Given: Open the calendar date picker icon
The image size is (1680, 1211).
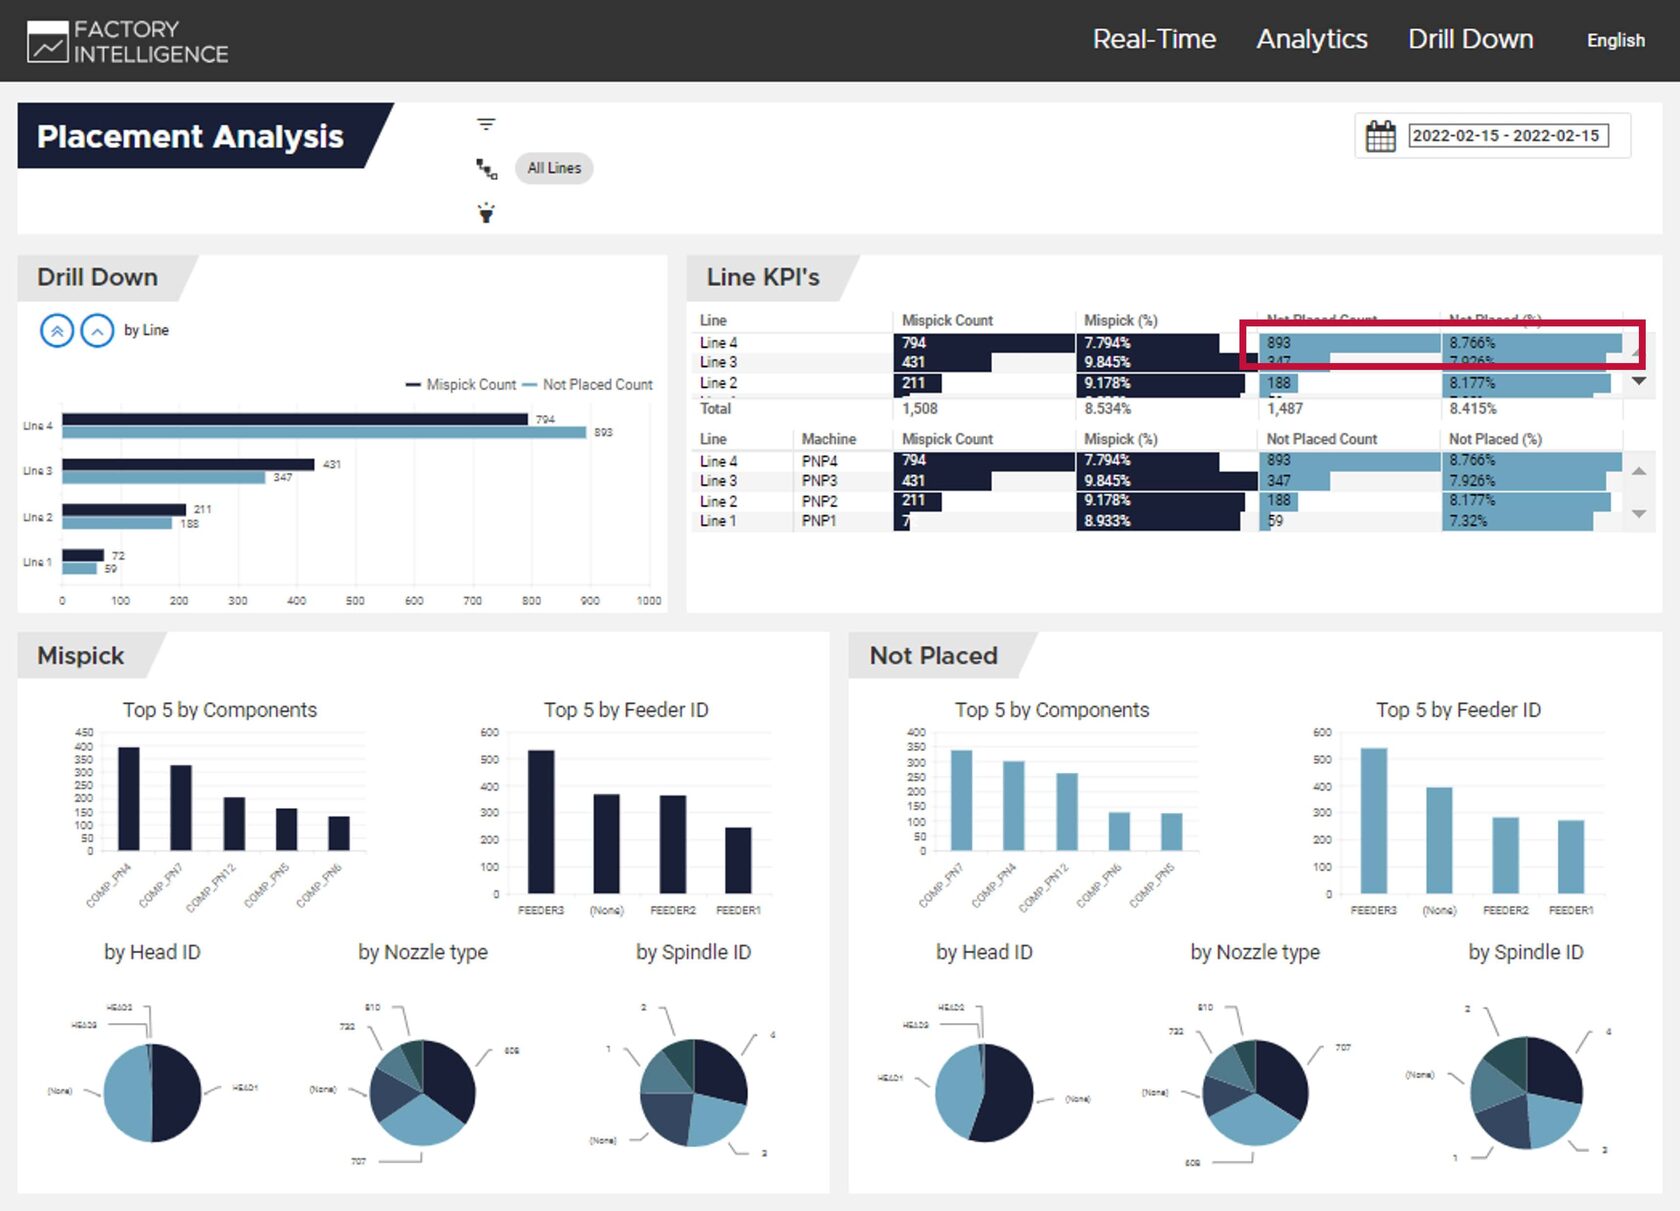Looking at the screenshot, I should click(x=1381, y=136).
